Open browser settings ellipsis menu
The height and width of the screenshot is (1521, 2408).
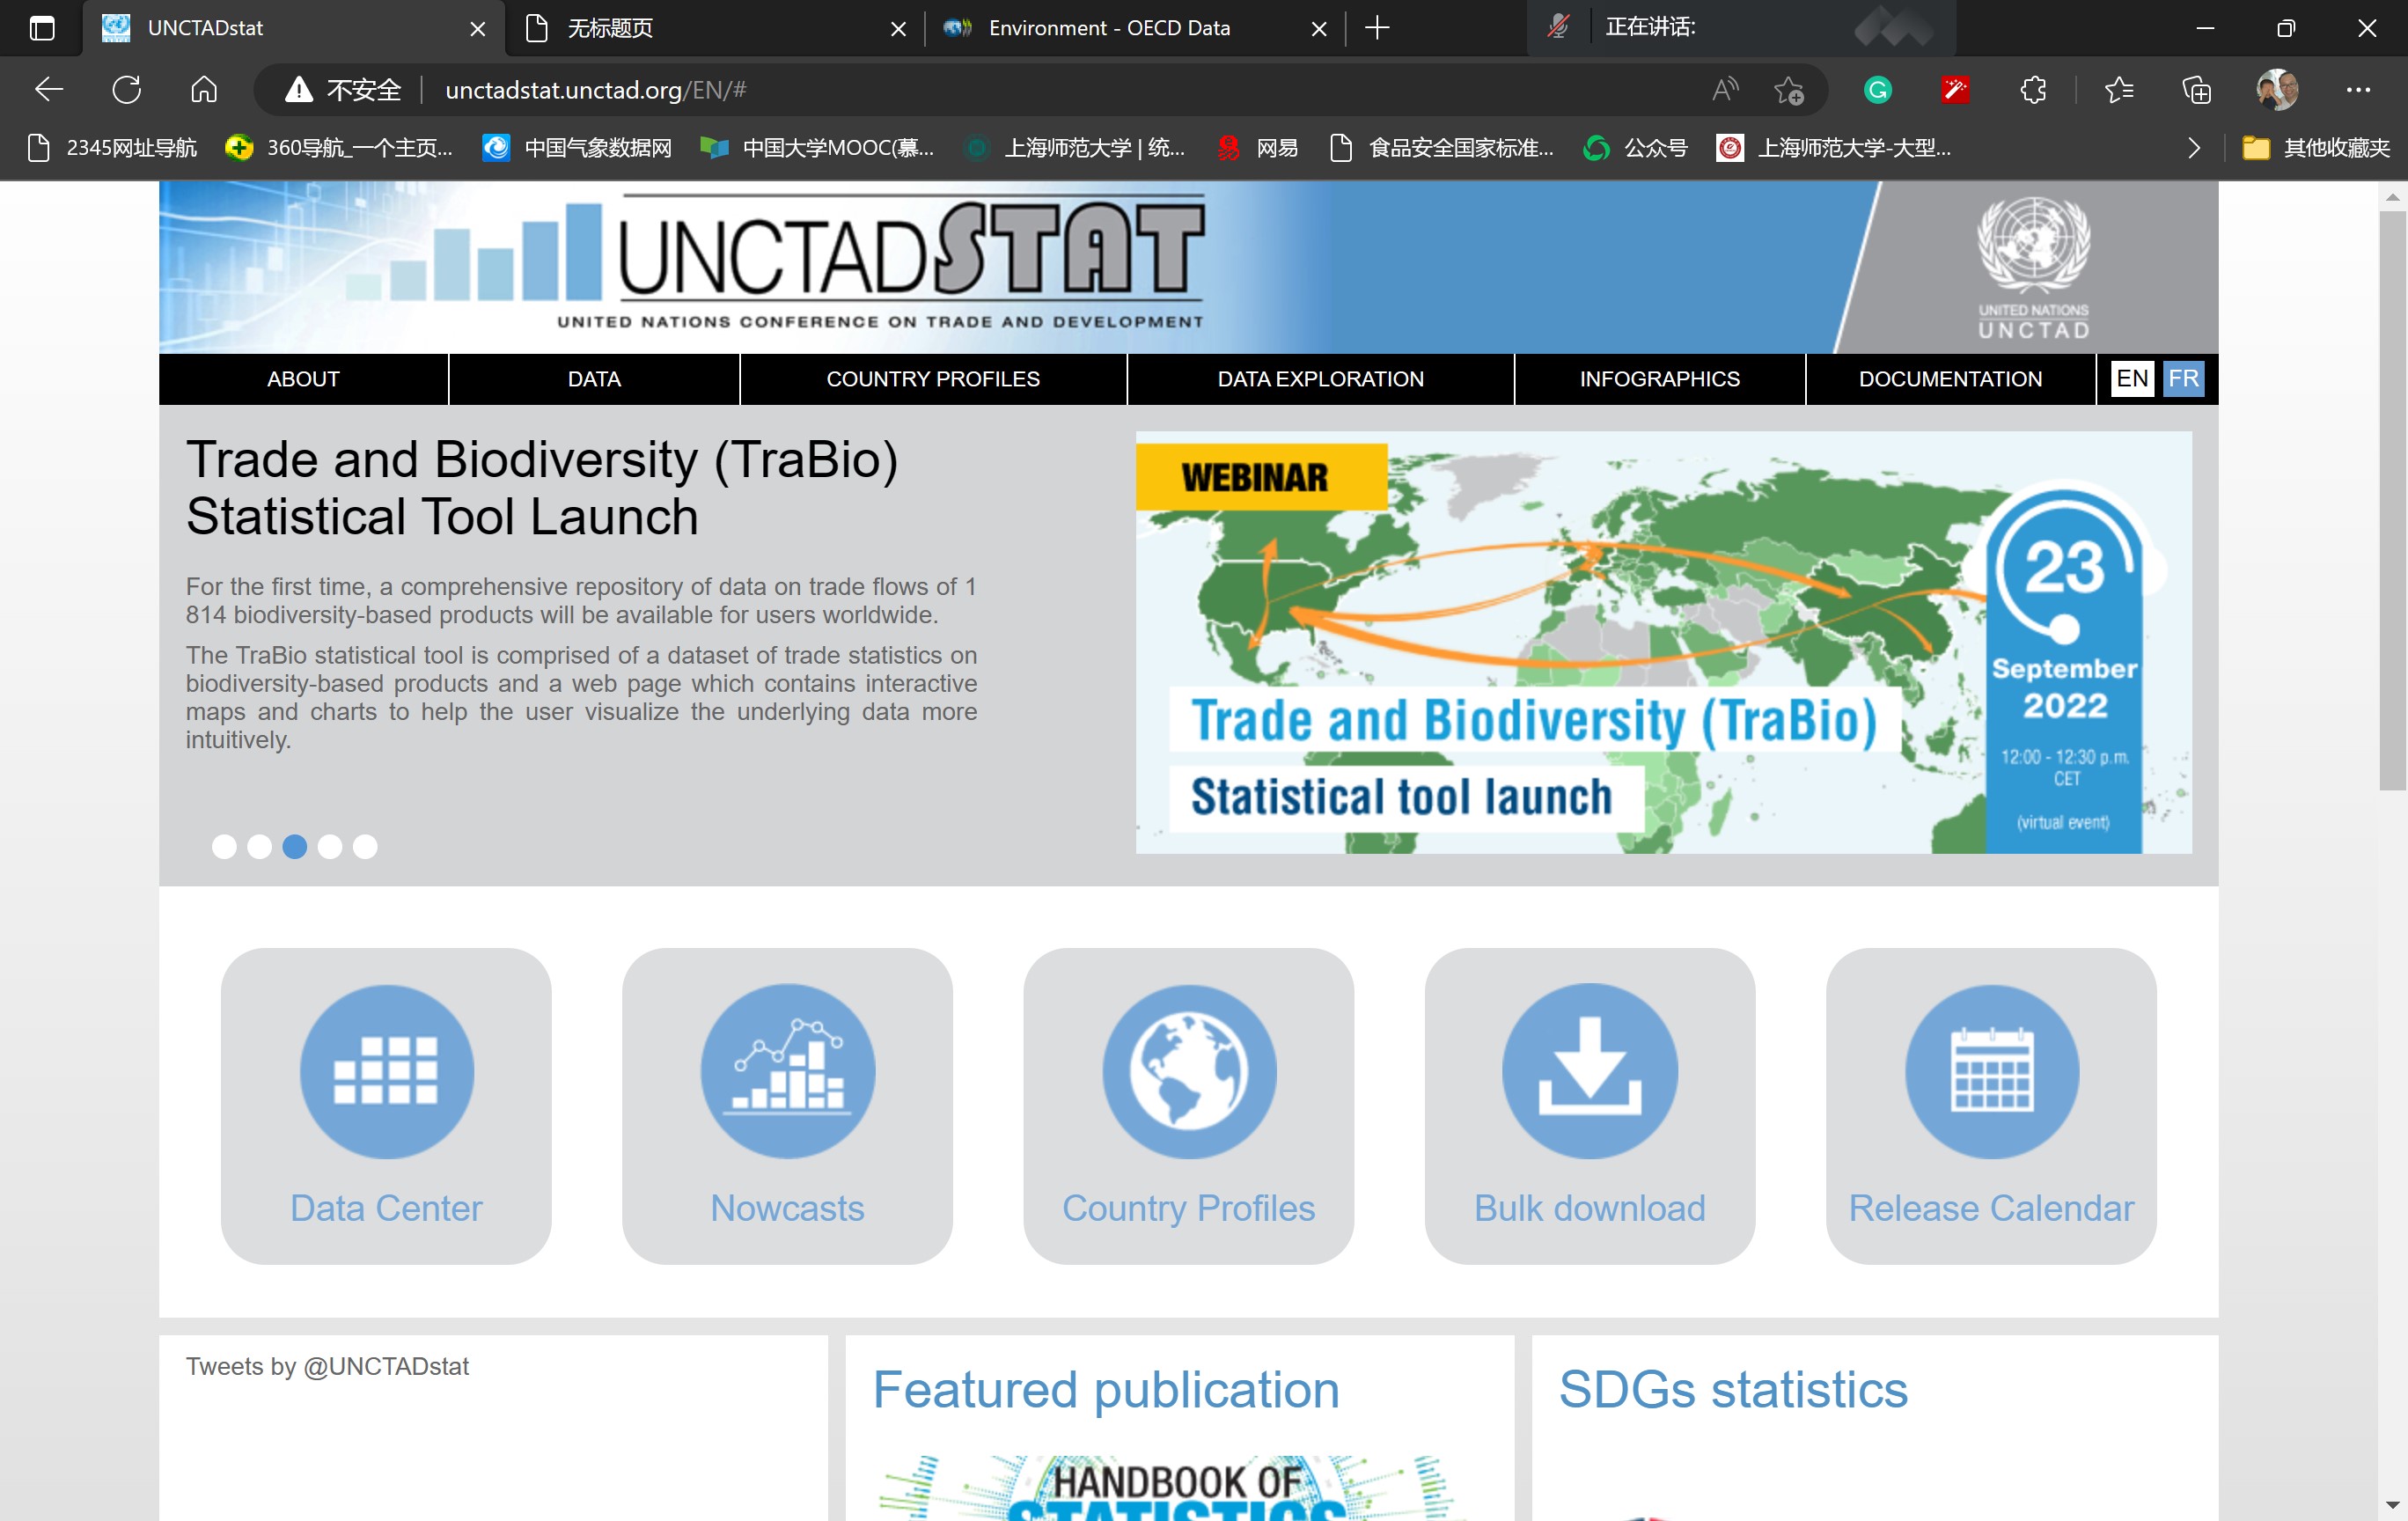2358,90
